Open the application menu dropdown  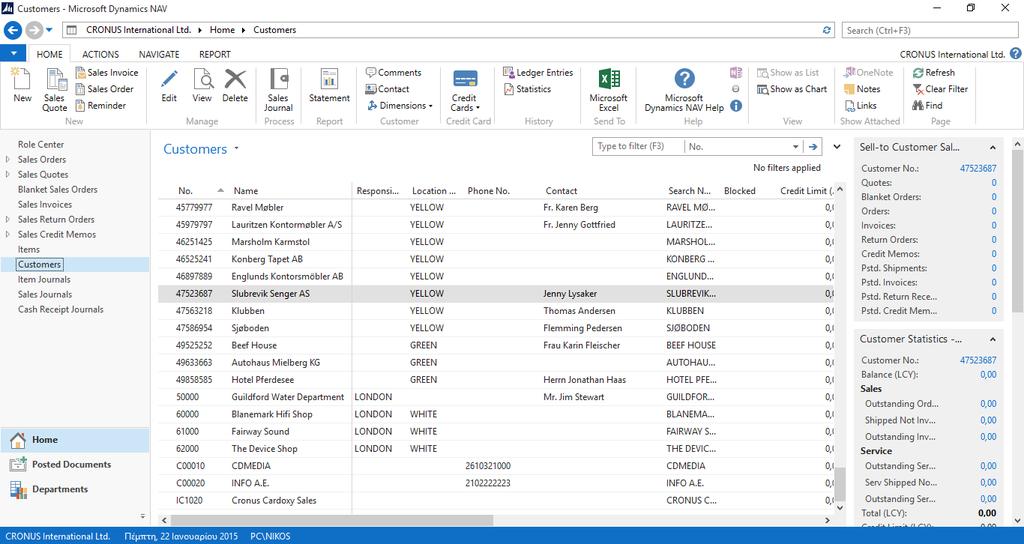13,54
